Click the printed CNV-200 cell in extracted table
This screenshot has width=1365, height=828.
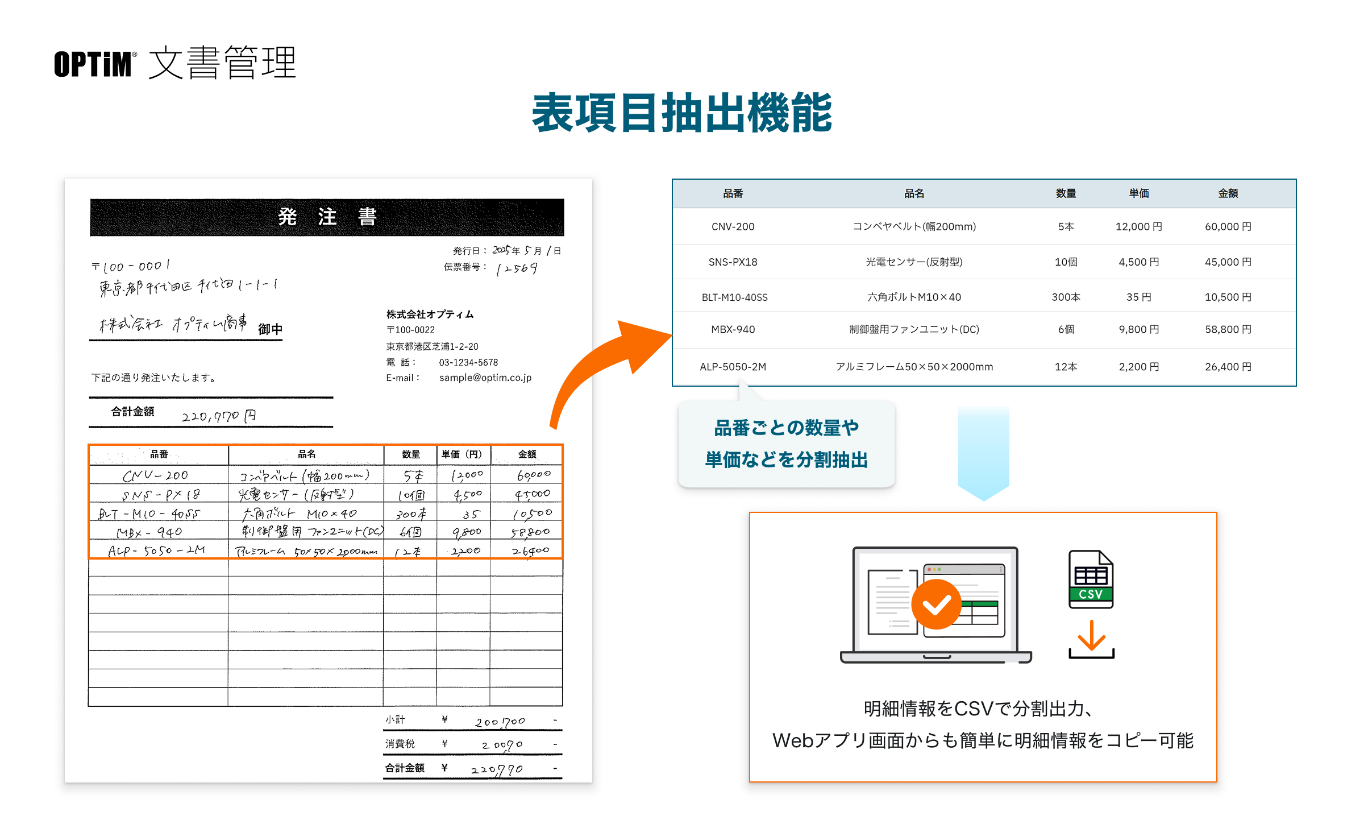pos(732,227)
